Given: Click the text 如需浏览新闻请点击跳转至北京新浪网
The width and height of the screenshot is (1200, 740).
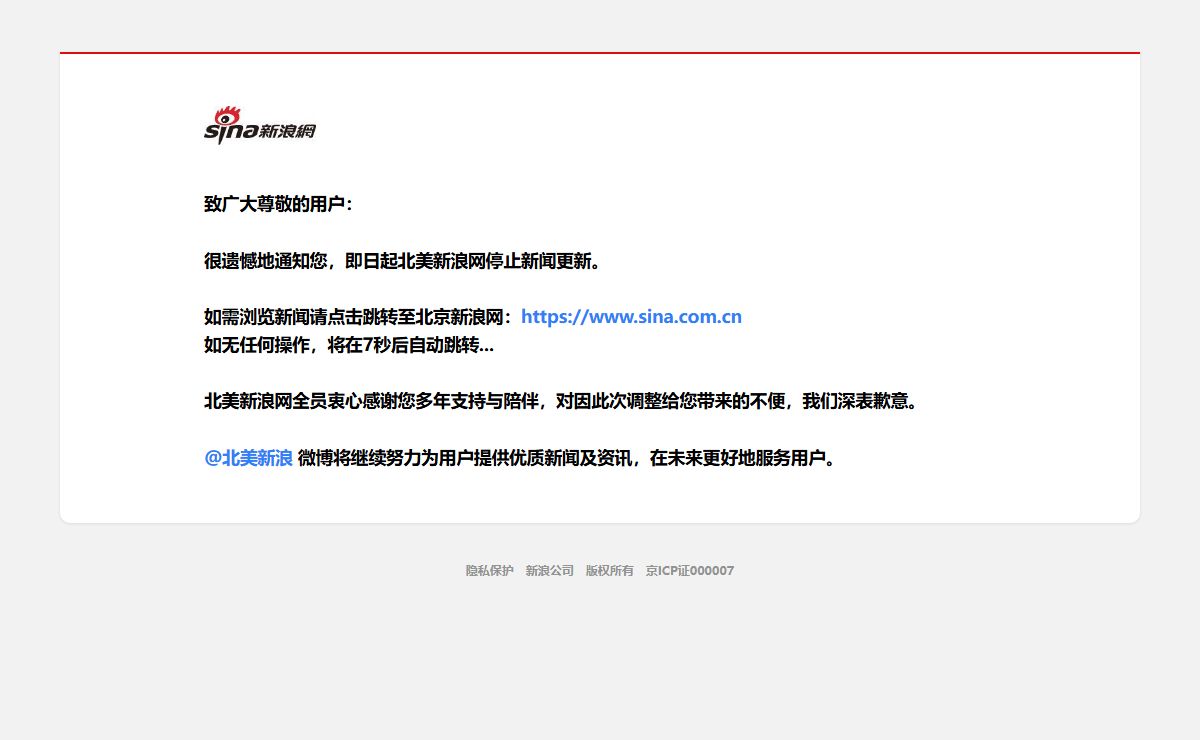Looking at the screenshot, I should tap(358, 317).
